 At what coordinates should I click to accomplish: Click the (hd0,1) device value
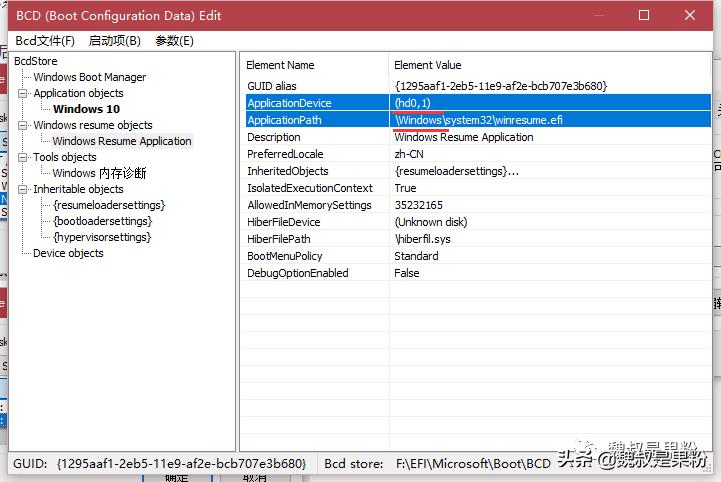click(412, 103)
